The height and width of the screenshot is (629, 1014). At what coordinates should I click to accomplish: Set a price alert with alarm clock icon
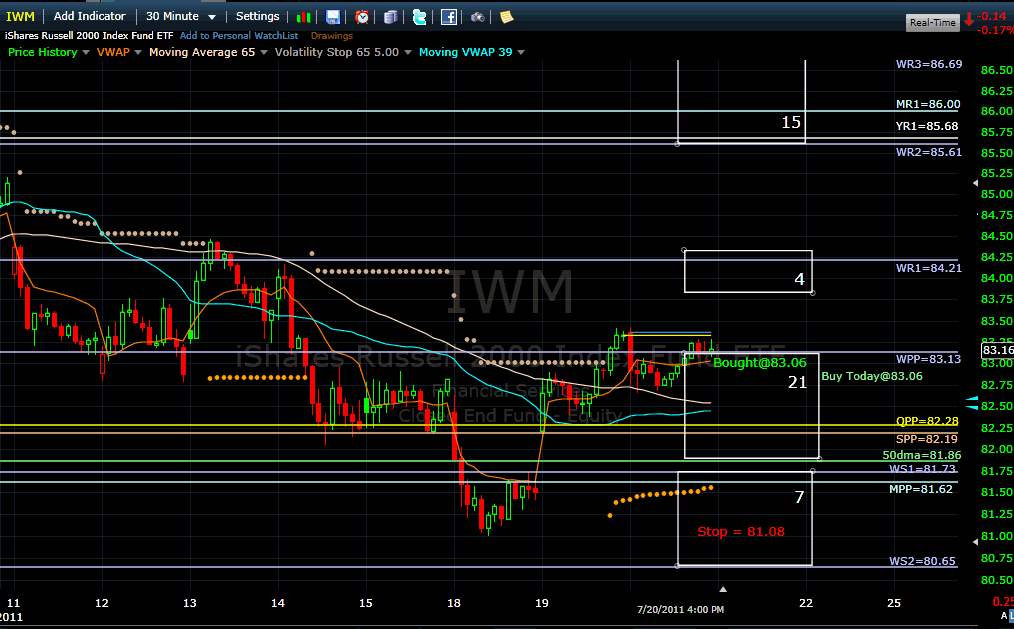(361, 17)
